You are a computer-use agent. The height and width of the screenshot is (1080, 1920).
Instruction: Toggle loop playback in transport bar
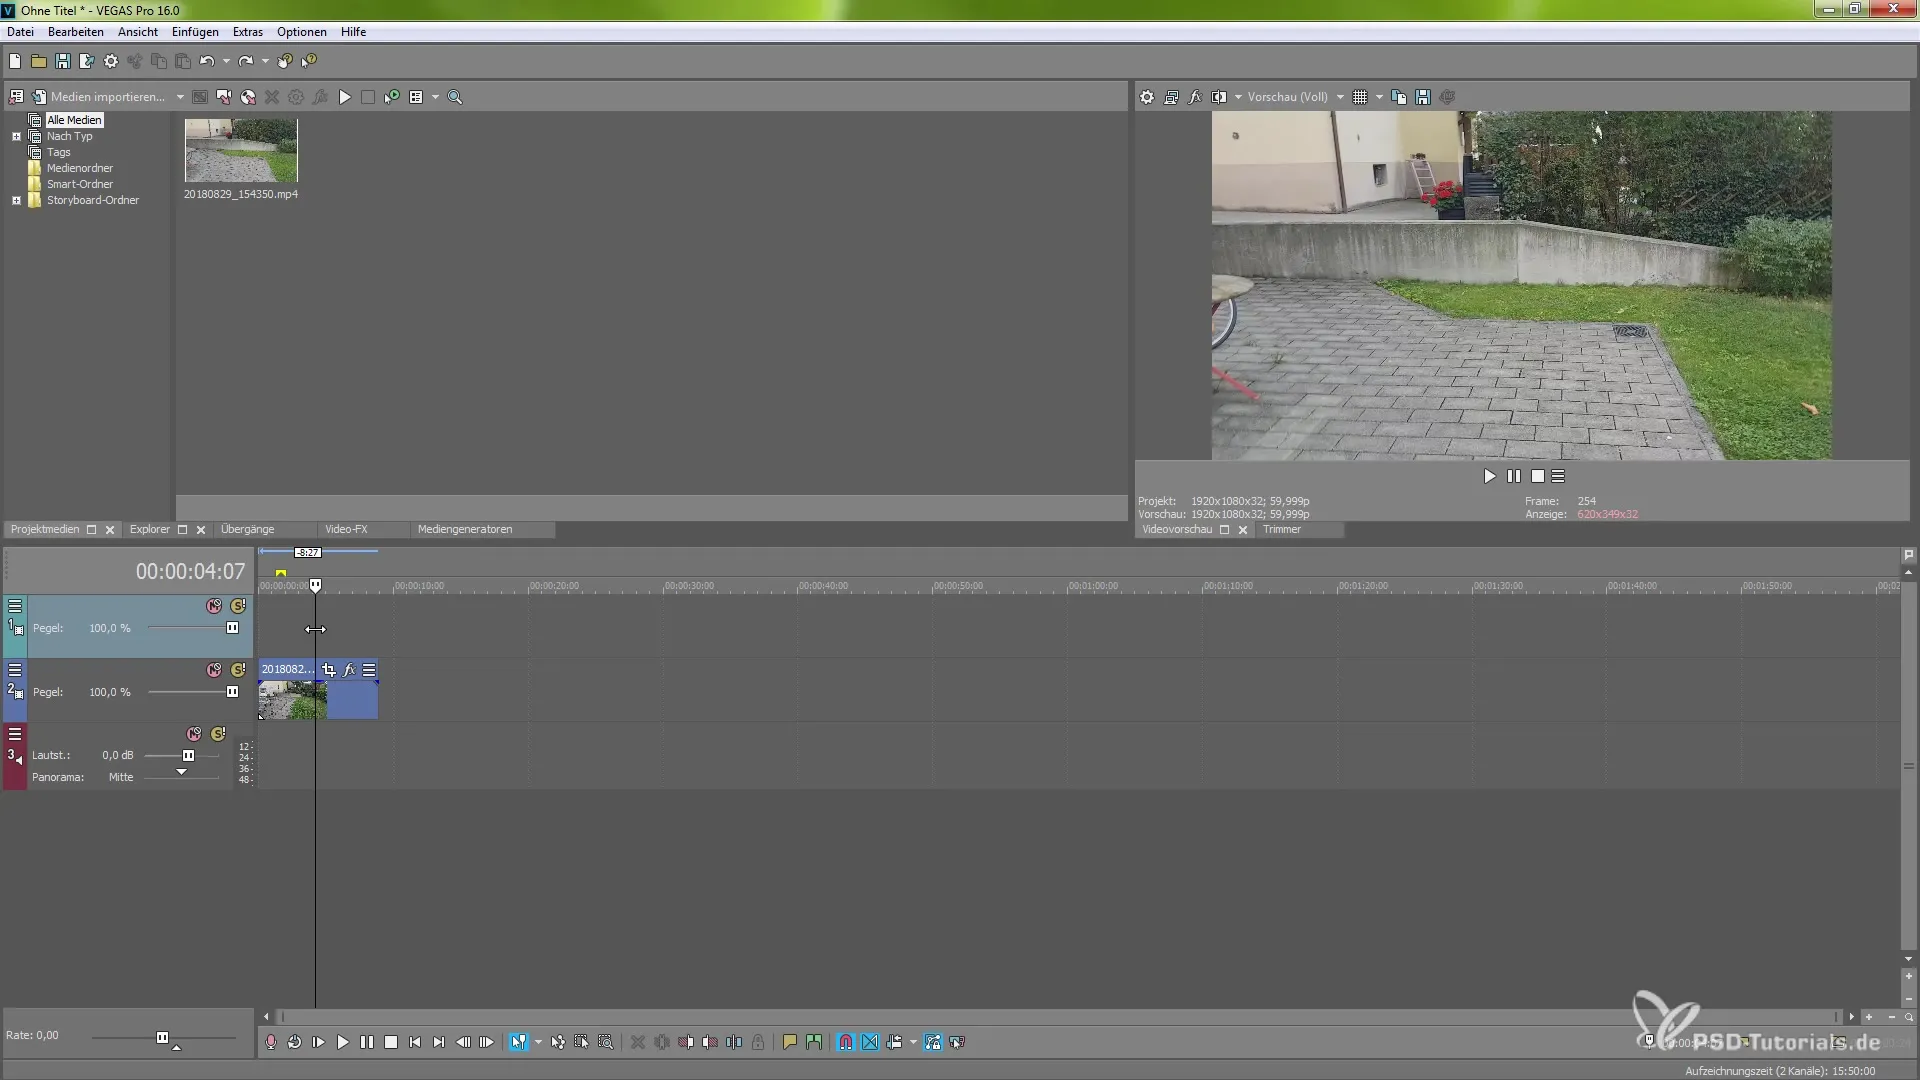295,1042
